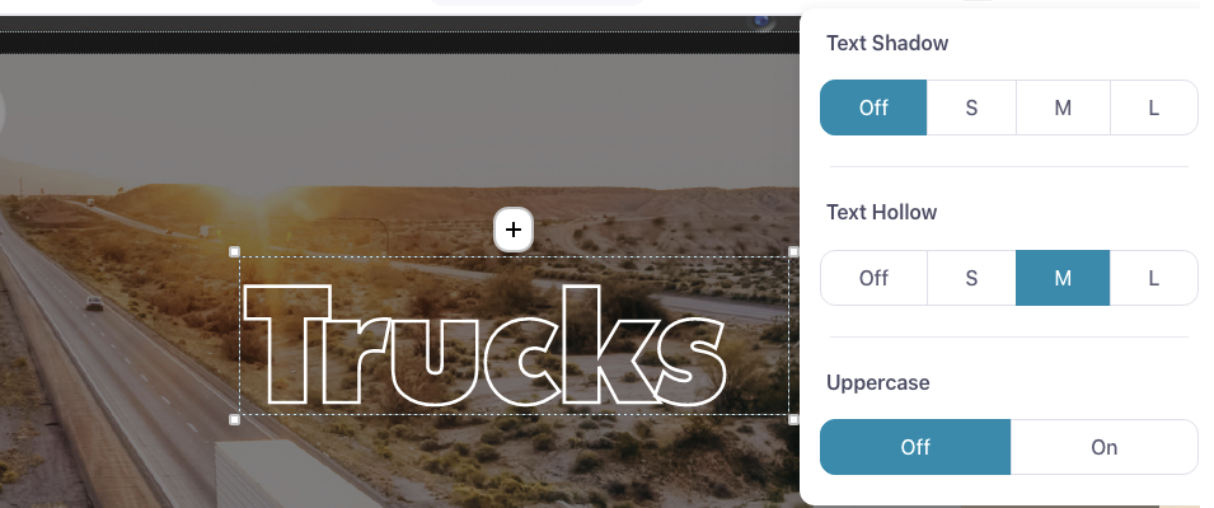Set Text Hollow to L
Viewport: 1214px width, 508px height.
point(1154,278)
